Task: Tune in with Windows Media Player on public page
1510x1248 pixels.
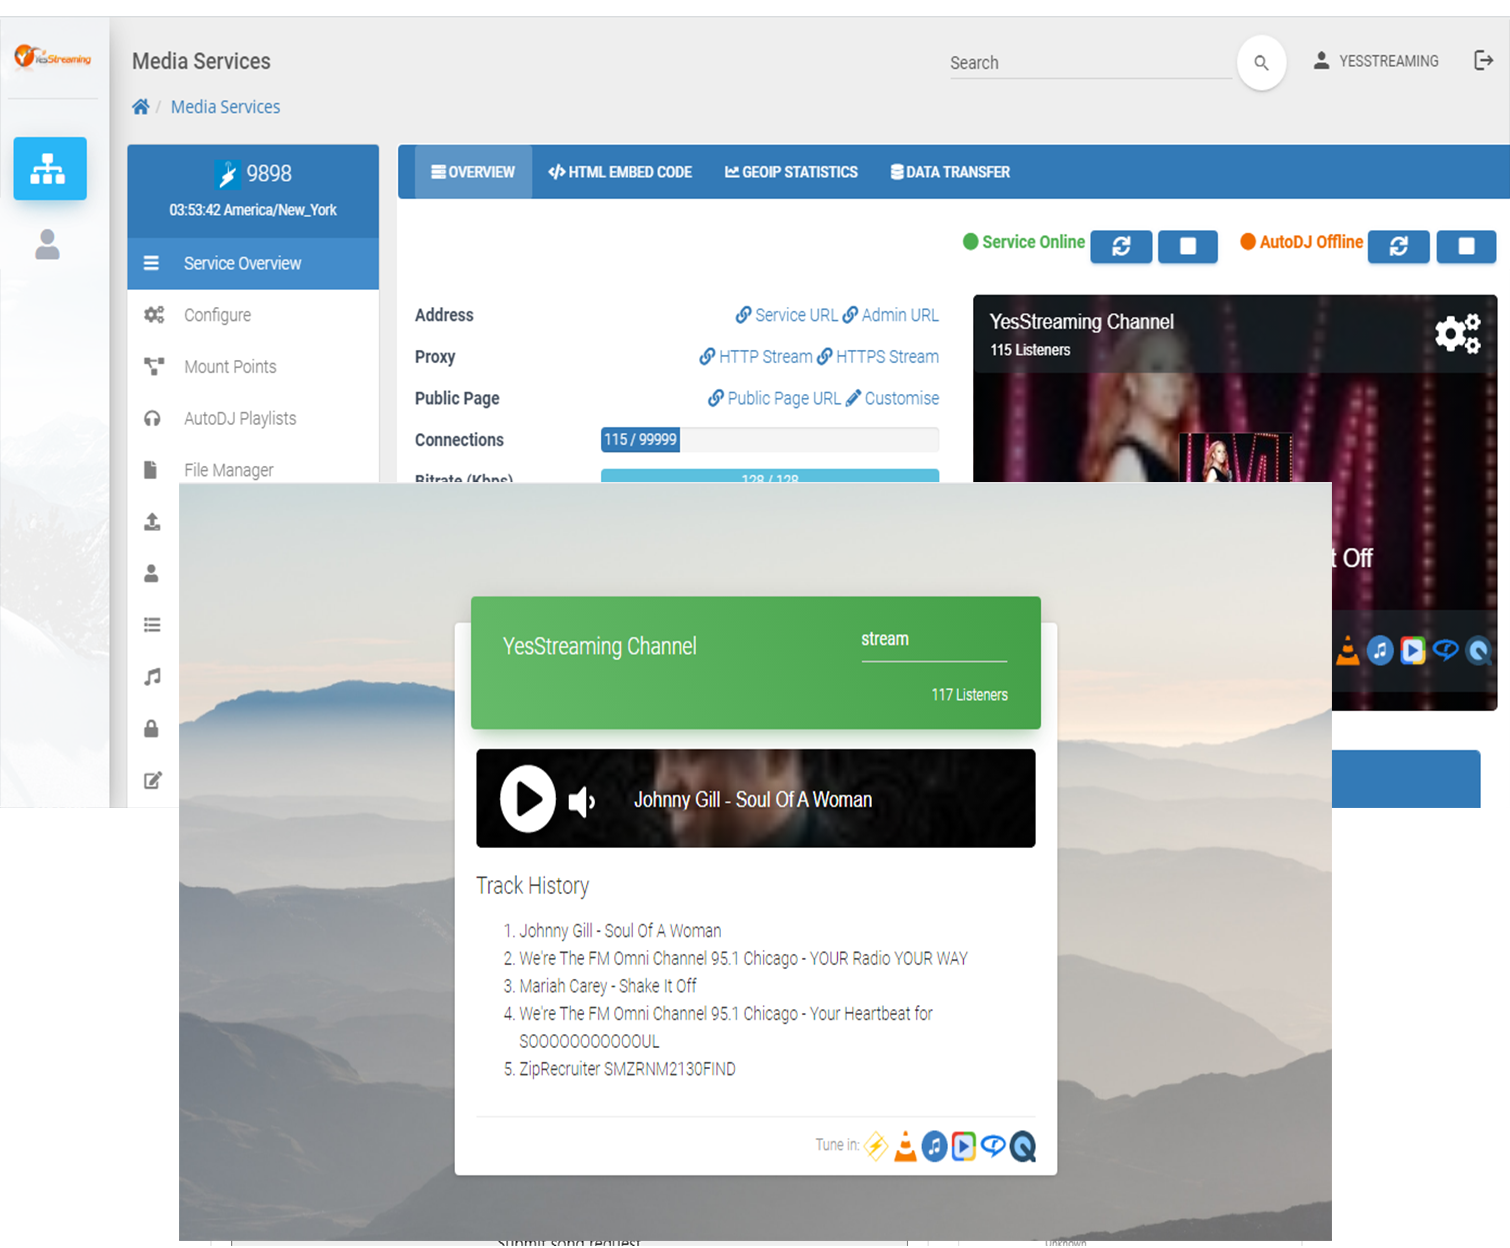Action: 963,1146
